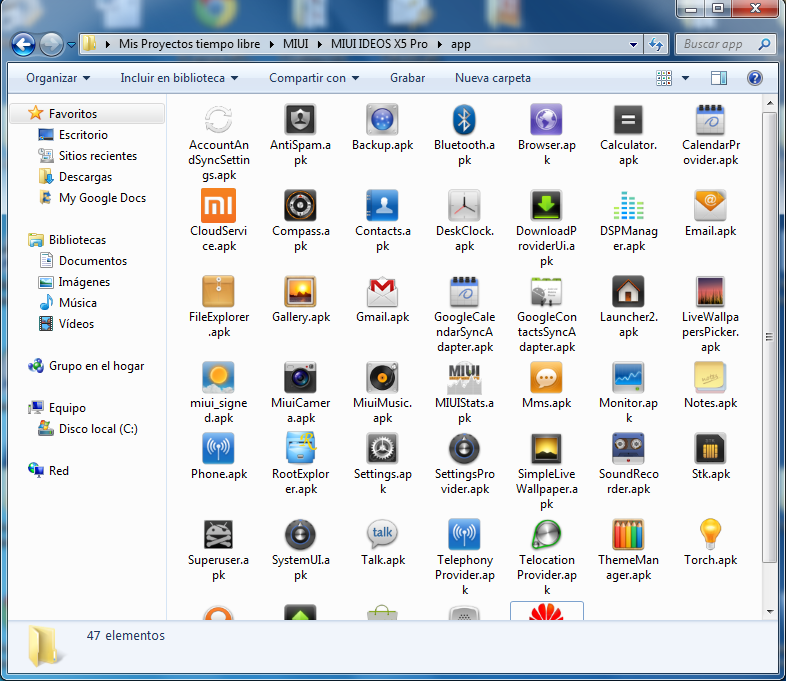786x682 pixels.
Task: Open Incluir en biblioteca dropdown
Action: tap(179, 78)
